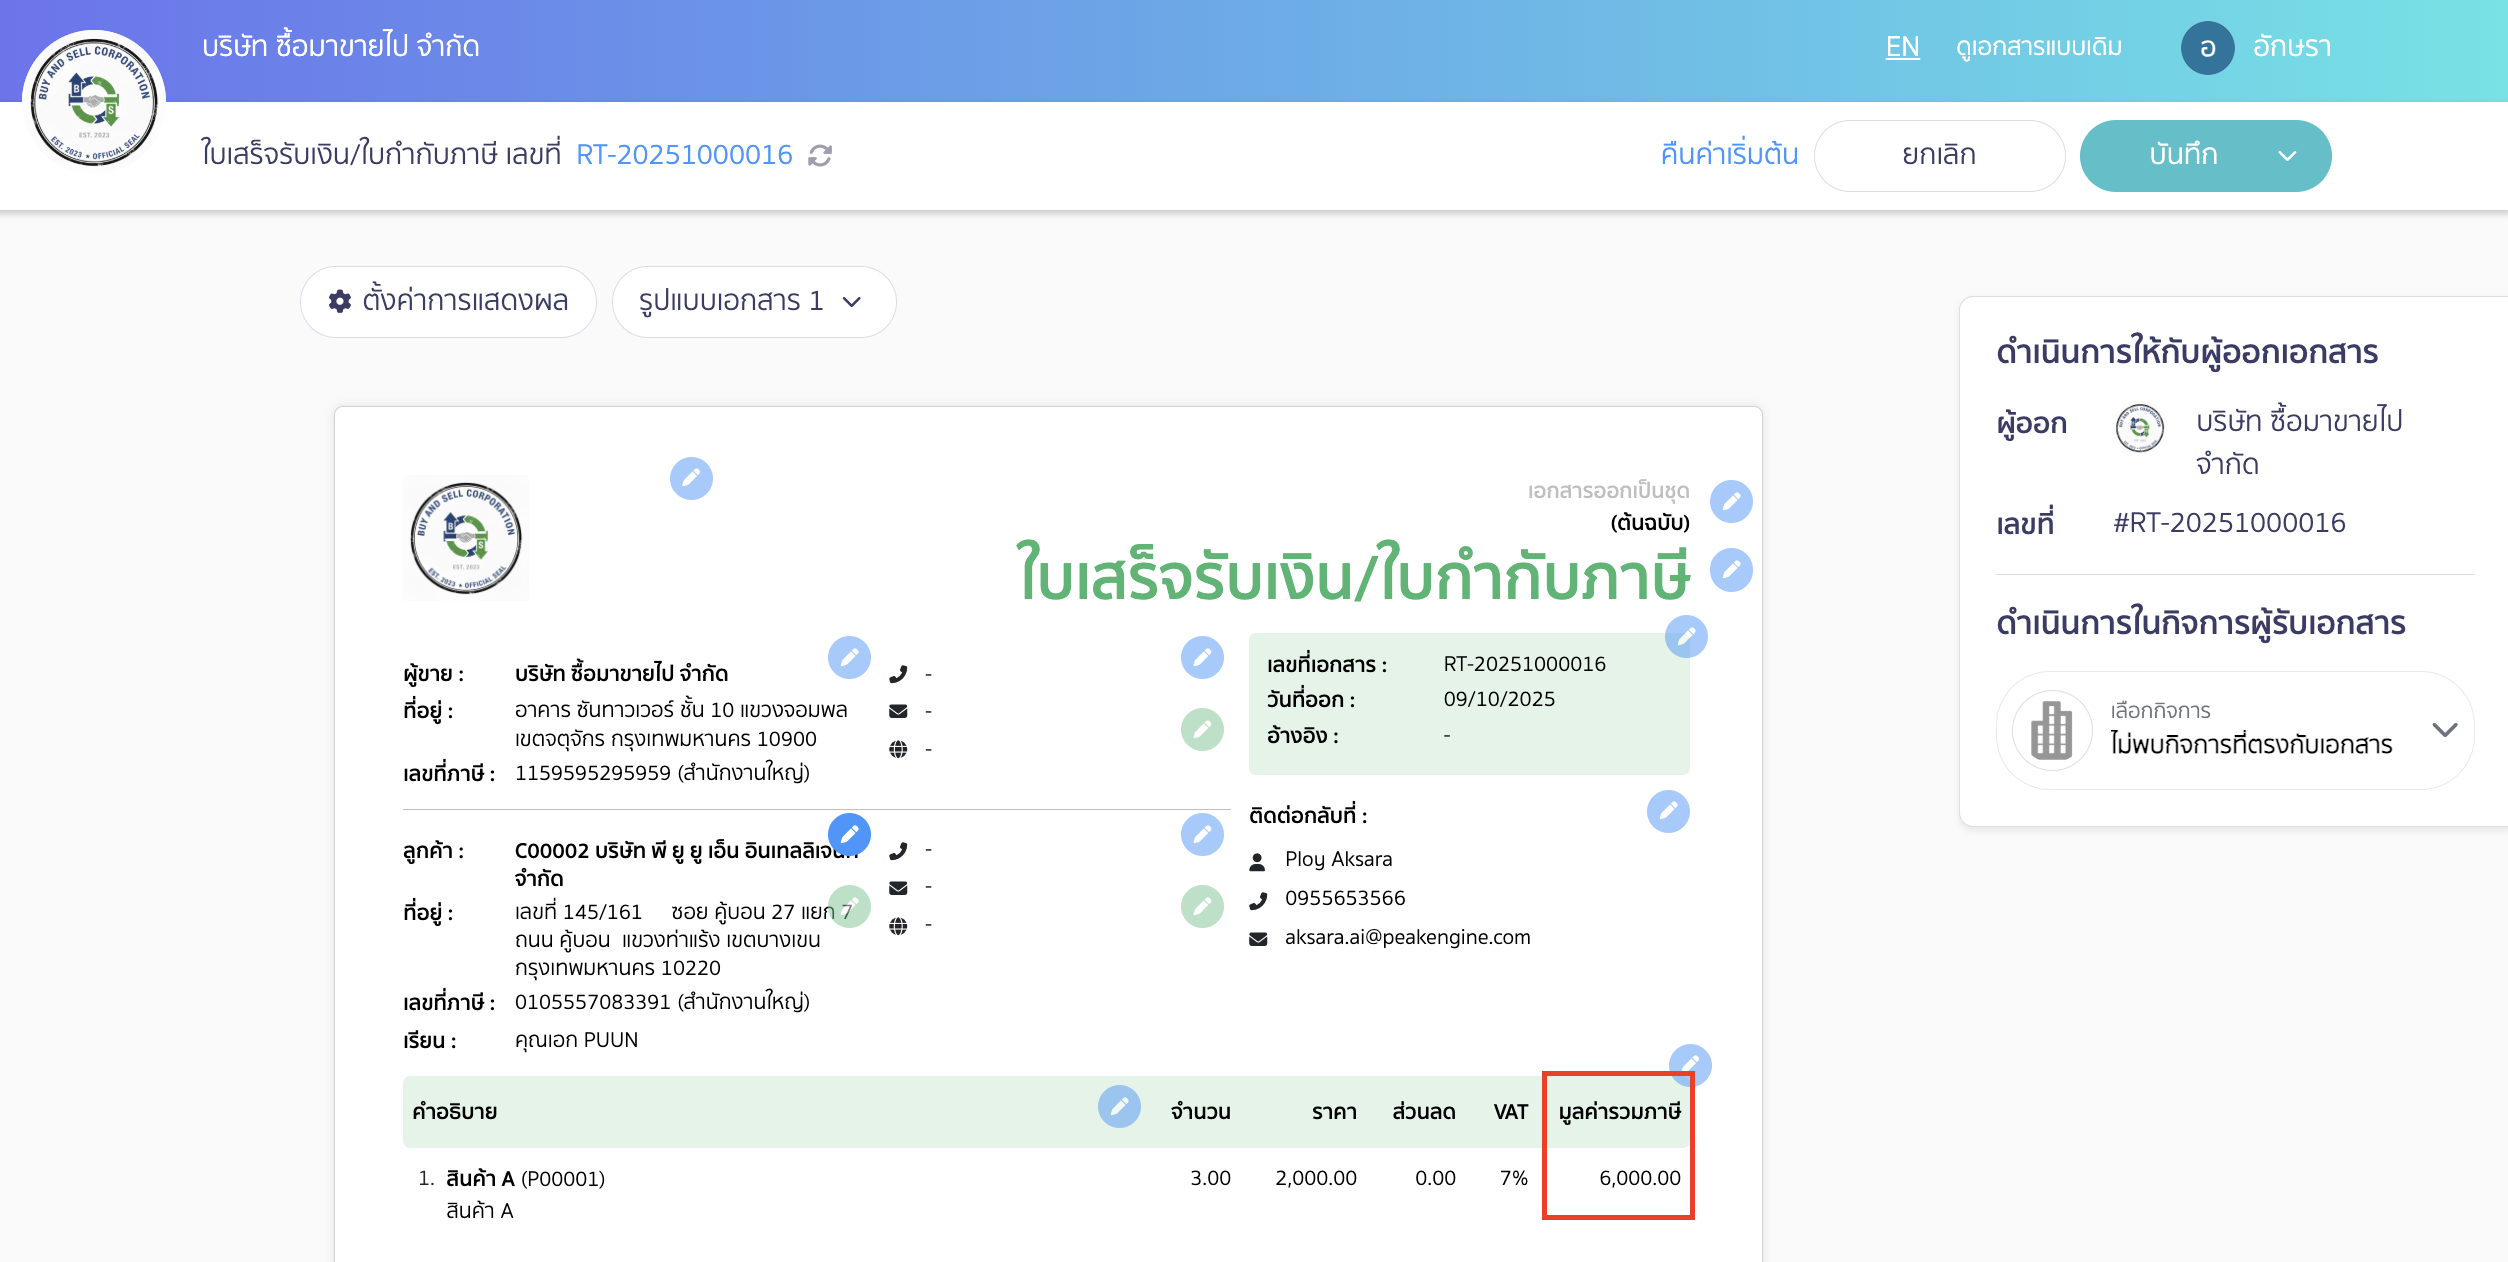Expand the save (บันทึก) options chevron

pos(2288,156)
